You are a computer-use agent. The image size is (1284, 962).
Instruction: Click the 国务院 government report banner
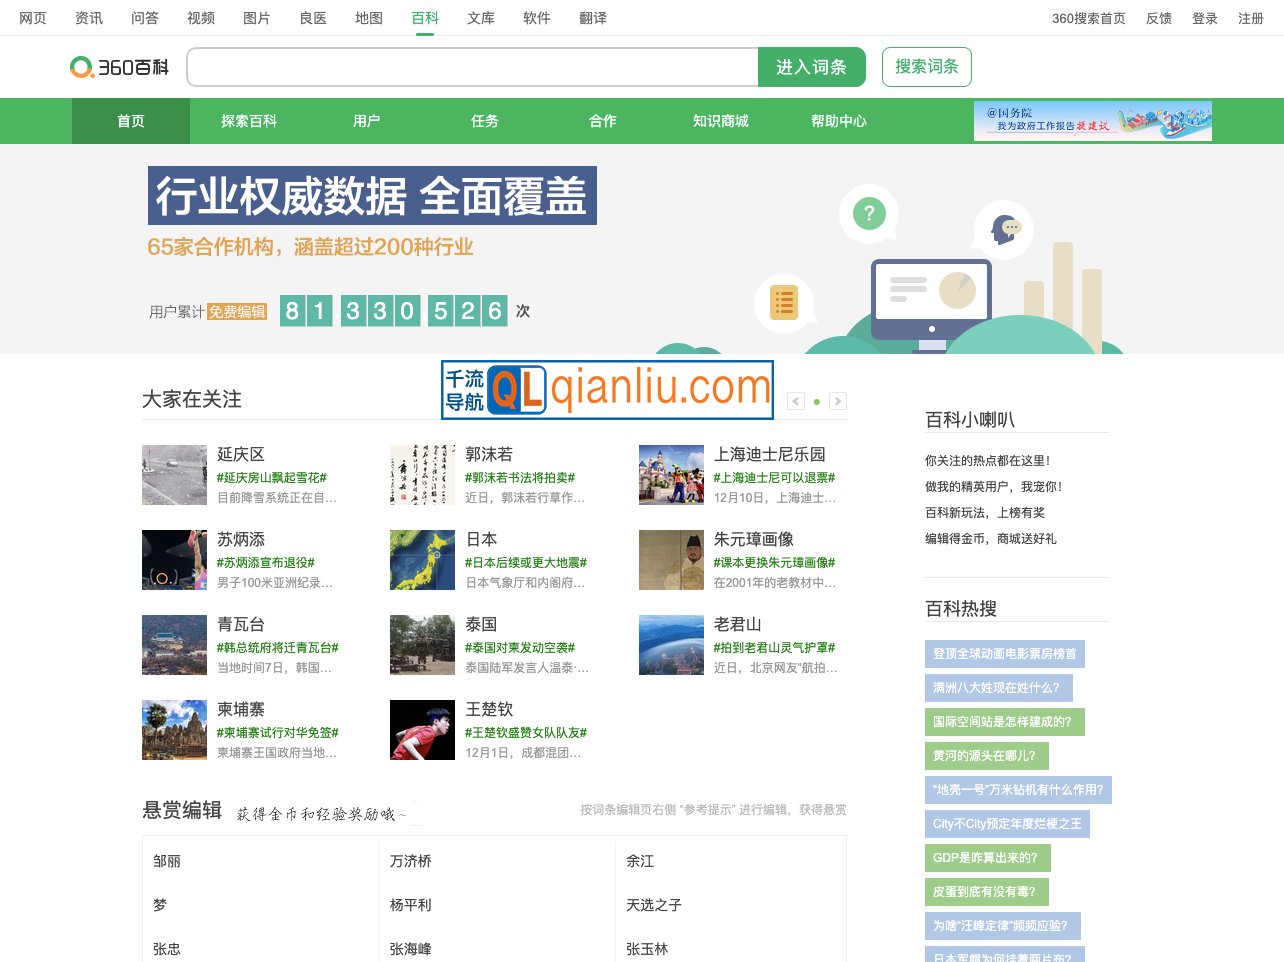[1092, 121]
